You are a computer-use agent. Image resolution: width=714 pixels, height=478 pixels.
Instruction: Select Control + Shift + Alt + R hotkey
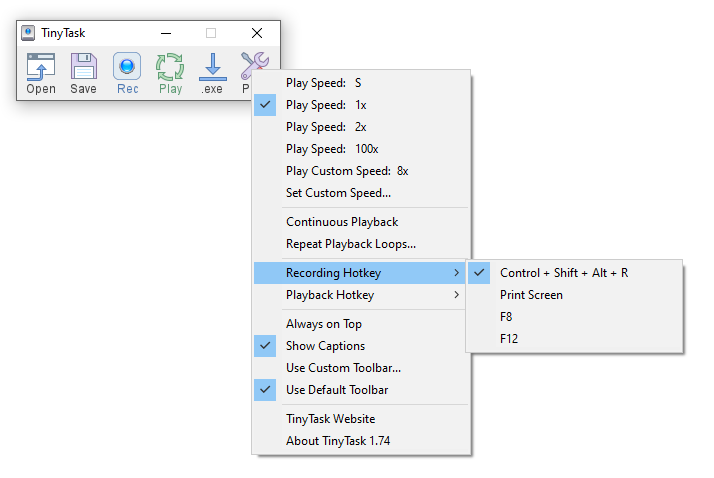(575, 273)
